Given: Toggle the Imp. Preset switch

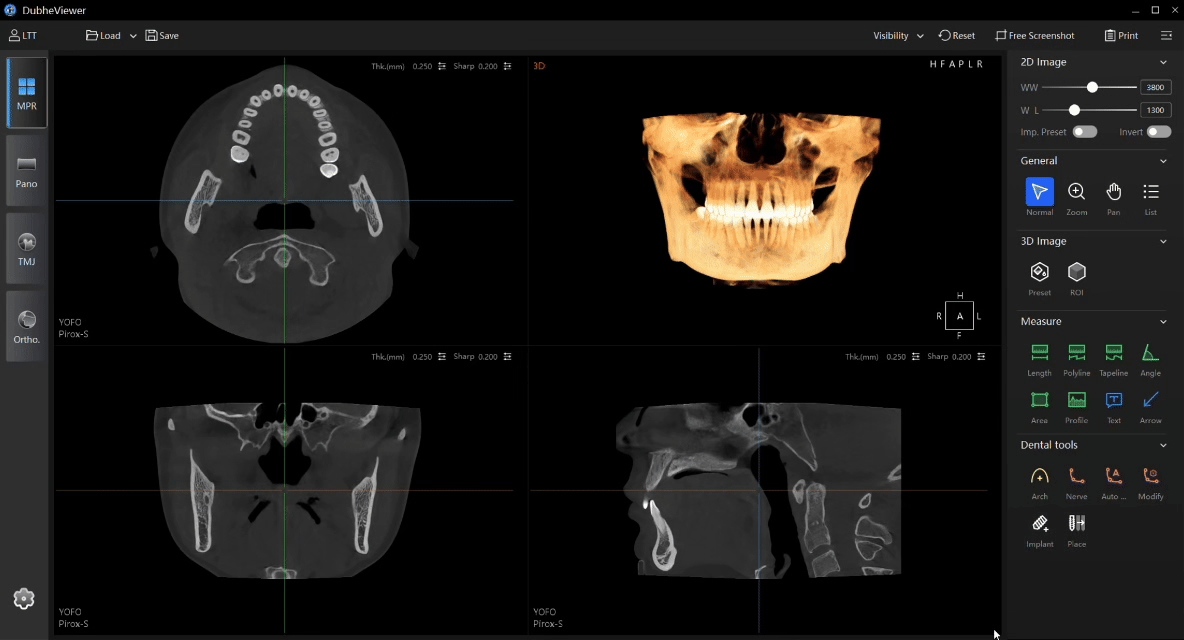Looking at the screenshot, I should coord(1084,132).
